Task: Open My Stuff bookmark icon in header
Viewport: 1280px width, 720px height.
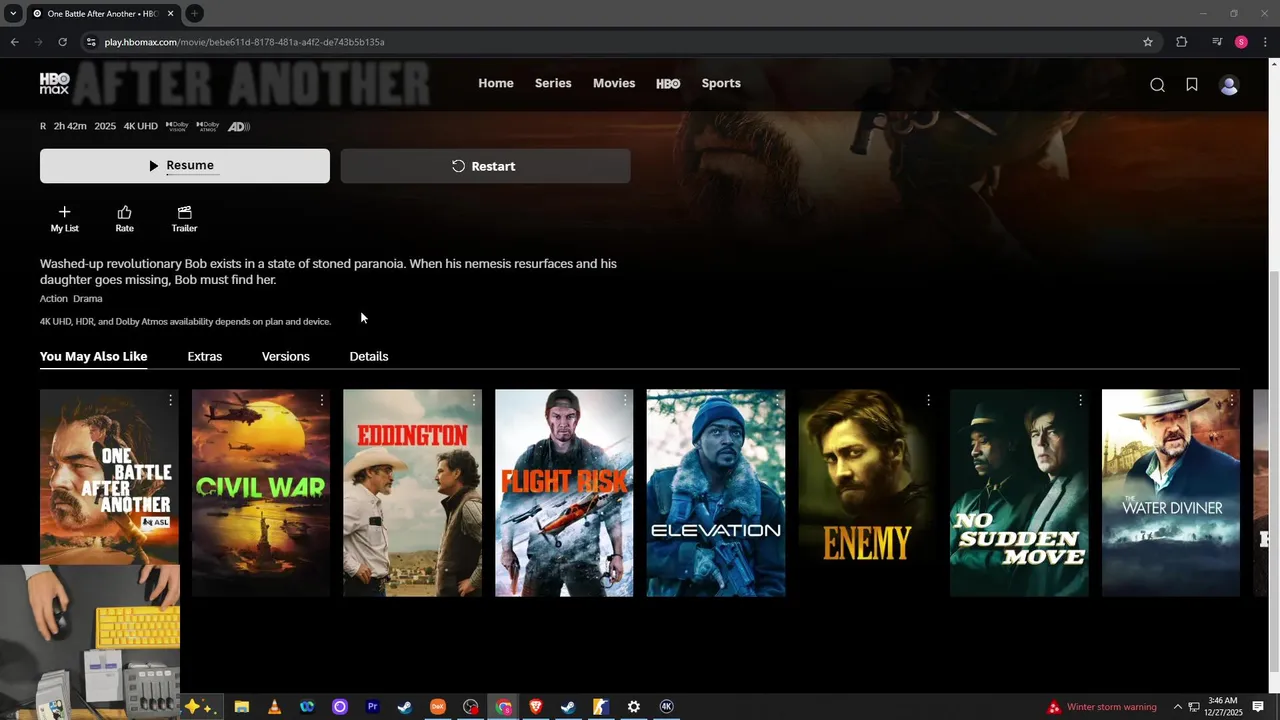Action: tap(1192, 85)
